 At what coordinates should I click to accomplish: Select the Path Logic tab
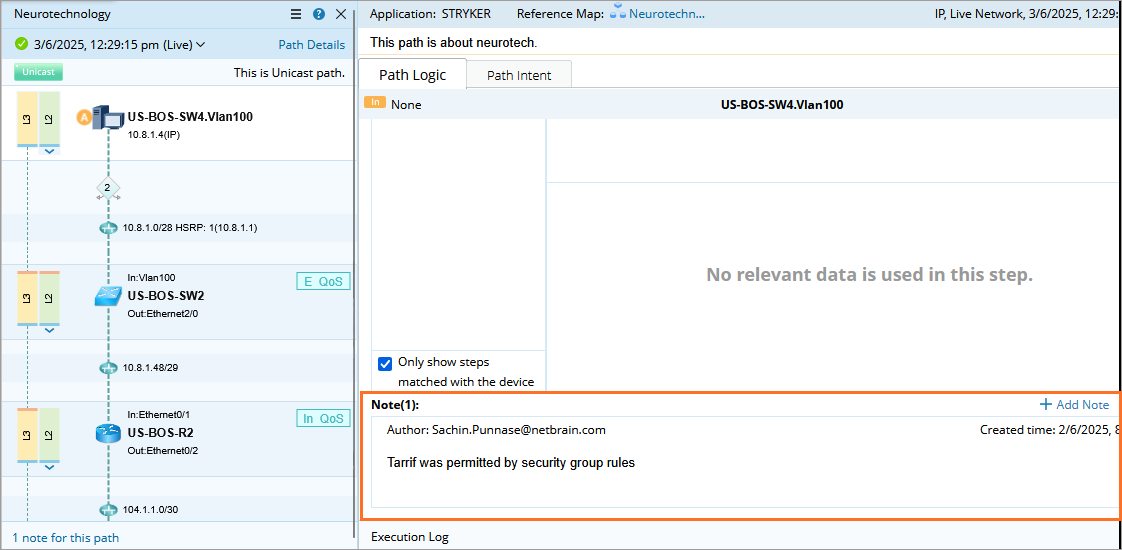pos(412,75)
